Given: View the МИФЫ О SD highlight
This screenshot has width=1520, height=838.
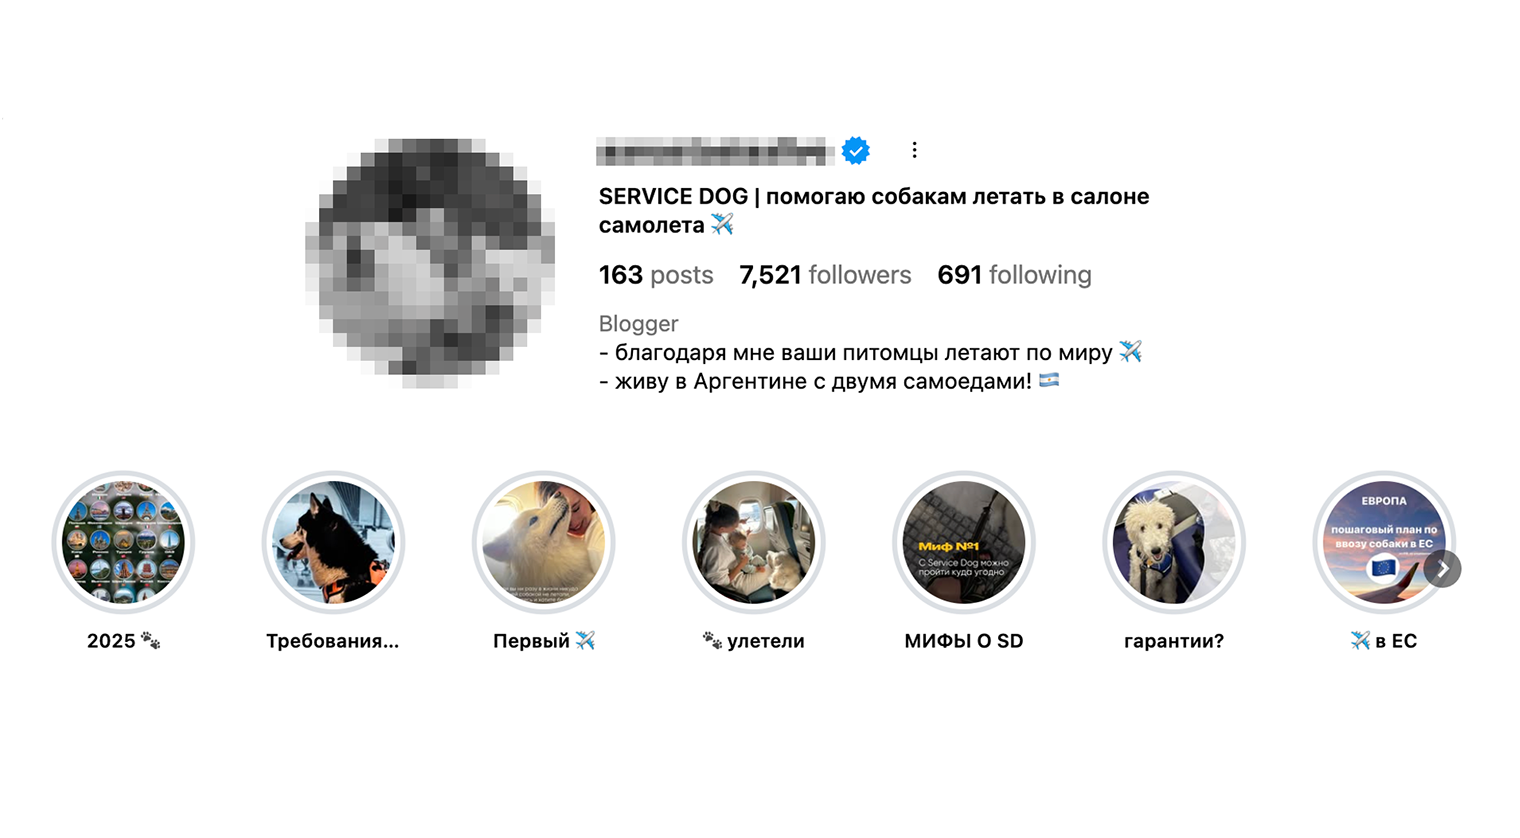Looking at the screenshot, I should pyautogui.click(x=964, y=542).
